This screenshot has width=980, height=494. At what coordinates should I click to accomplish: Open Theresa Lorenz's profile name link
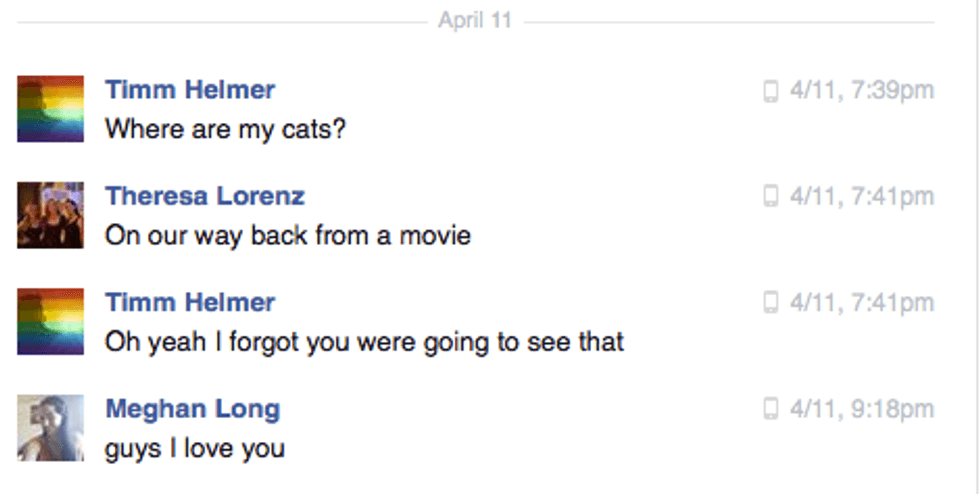coord(205,196)
